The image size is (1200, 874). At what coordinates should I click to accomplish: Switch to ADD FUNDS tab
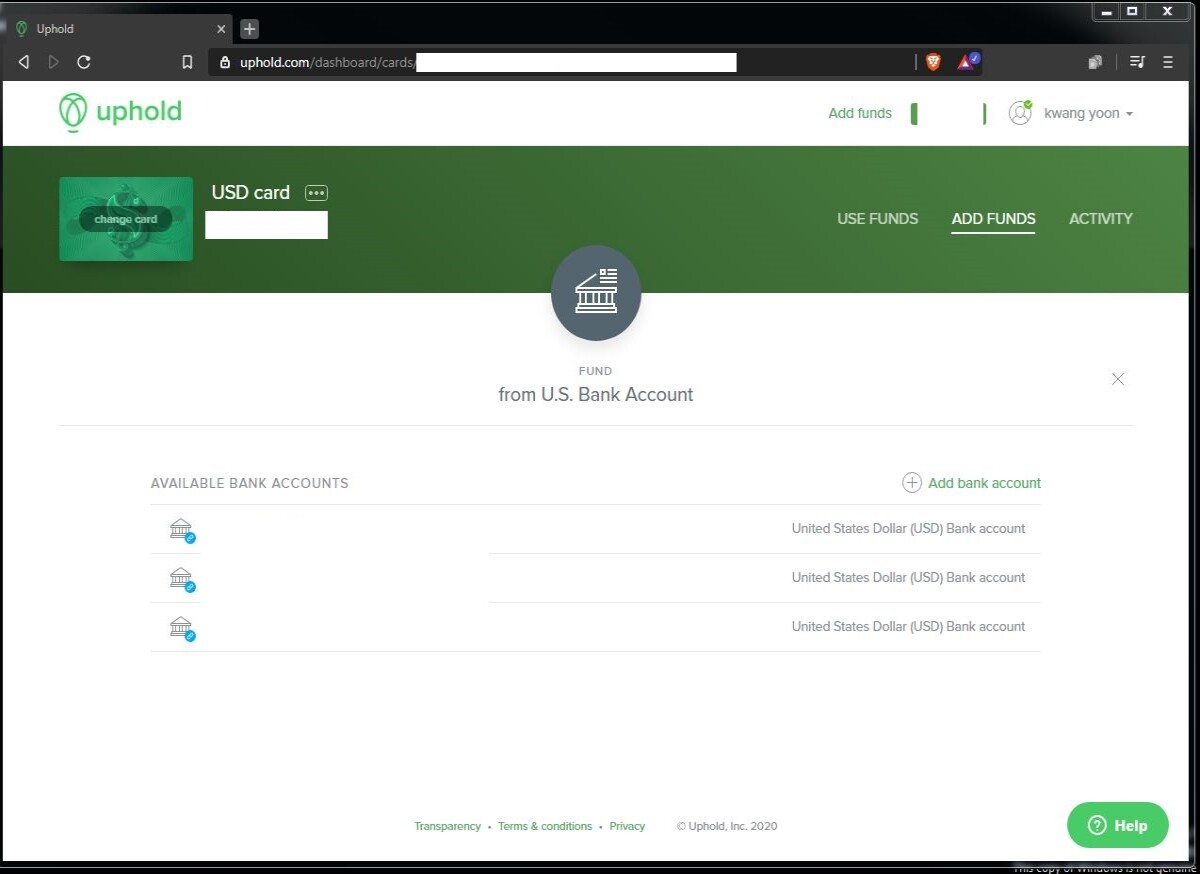[x=993, y=218]
